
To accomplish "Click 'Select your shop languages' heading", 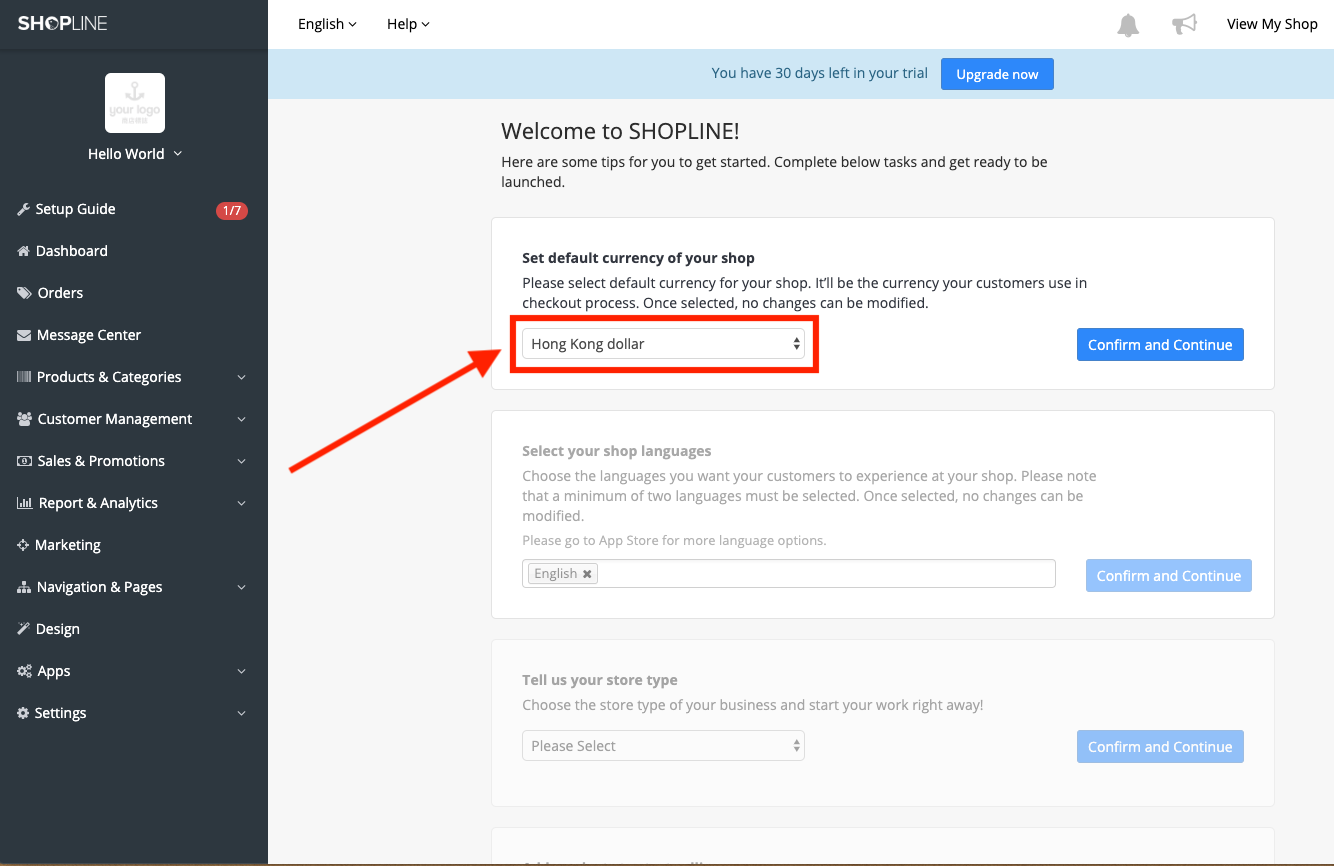I will coord(617,451).
